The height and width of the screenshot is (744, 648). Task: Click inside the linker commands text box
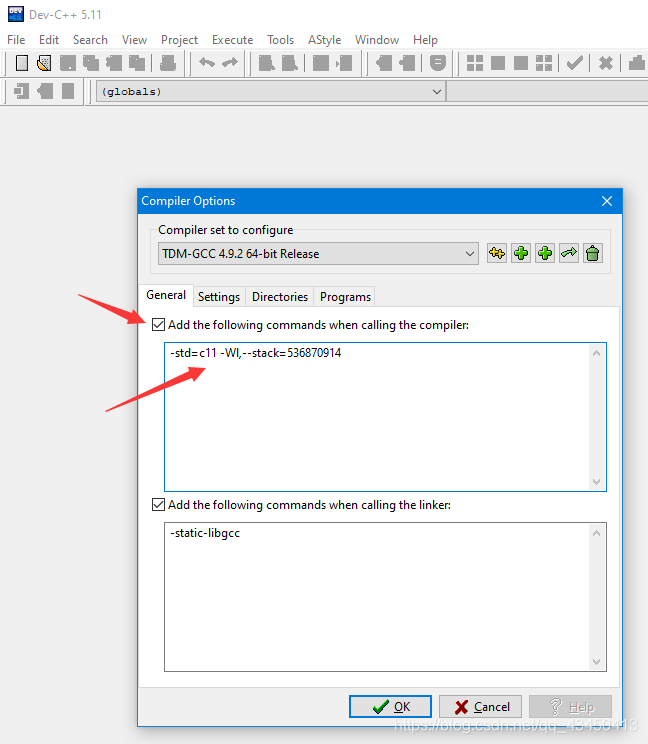[x=385, y=597]
